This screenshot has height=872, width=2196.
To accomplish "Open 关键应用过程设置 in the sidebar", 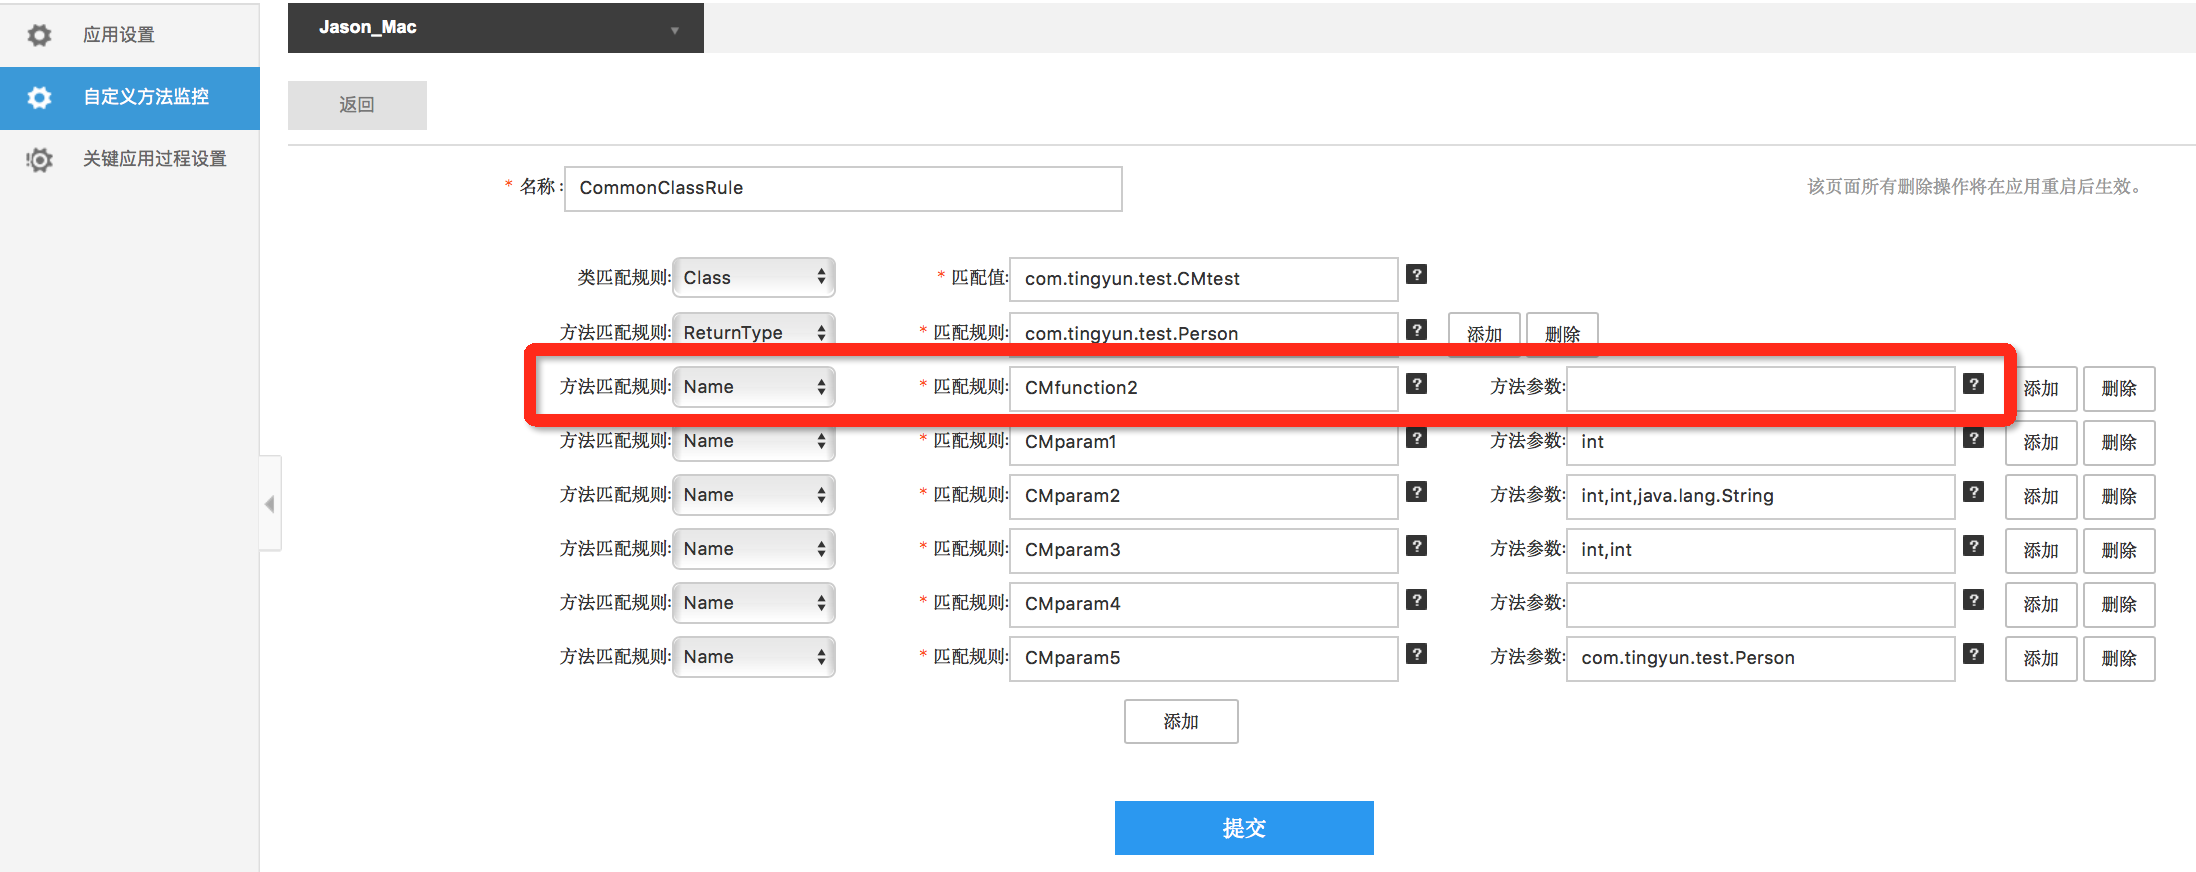I will tap(154, 159).
